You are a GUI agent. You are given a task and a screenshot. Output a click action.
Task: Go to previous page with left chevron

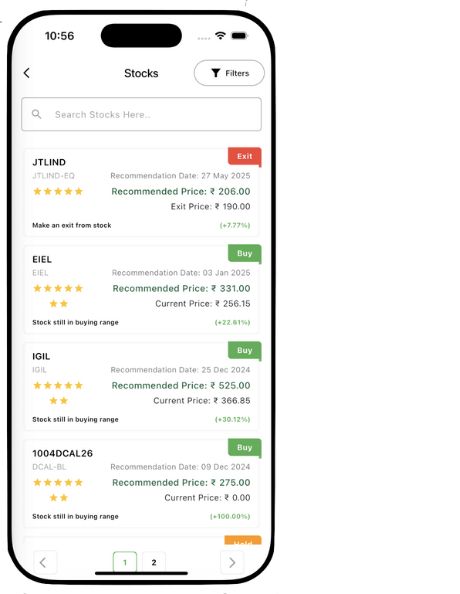(x=45, y=562)
